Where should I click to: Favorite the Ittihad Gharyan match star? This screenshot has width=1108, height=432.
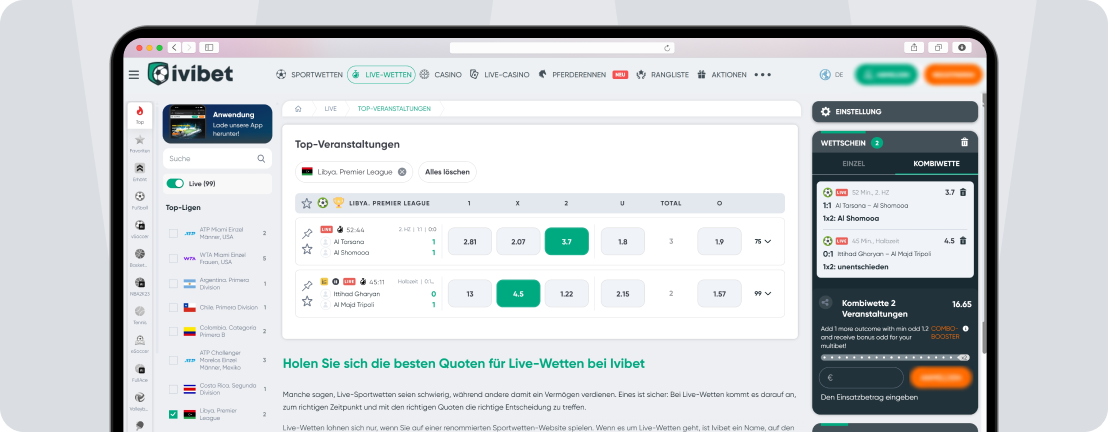pyautogui.click(x=307, y=301)
